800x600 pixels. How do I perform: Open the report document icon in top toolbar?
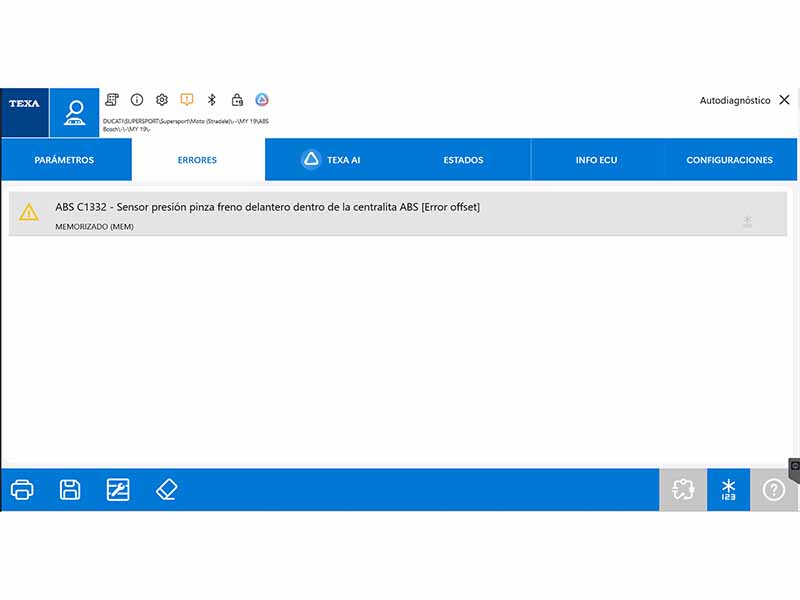(x=112, y=99)
